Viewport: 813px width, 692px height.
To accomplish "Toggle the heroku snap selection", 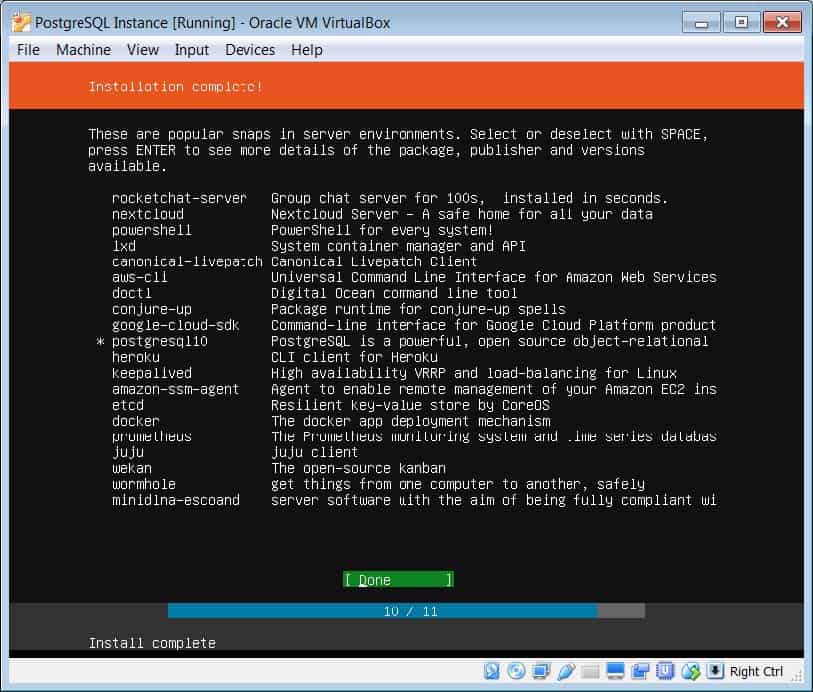I will coord(135,357).
